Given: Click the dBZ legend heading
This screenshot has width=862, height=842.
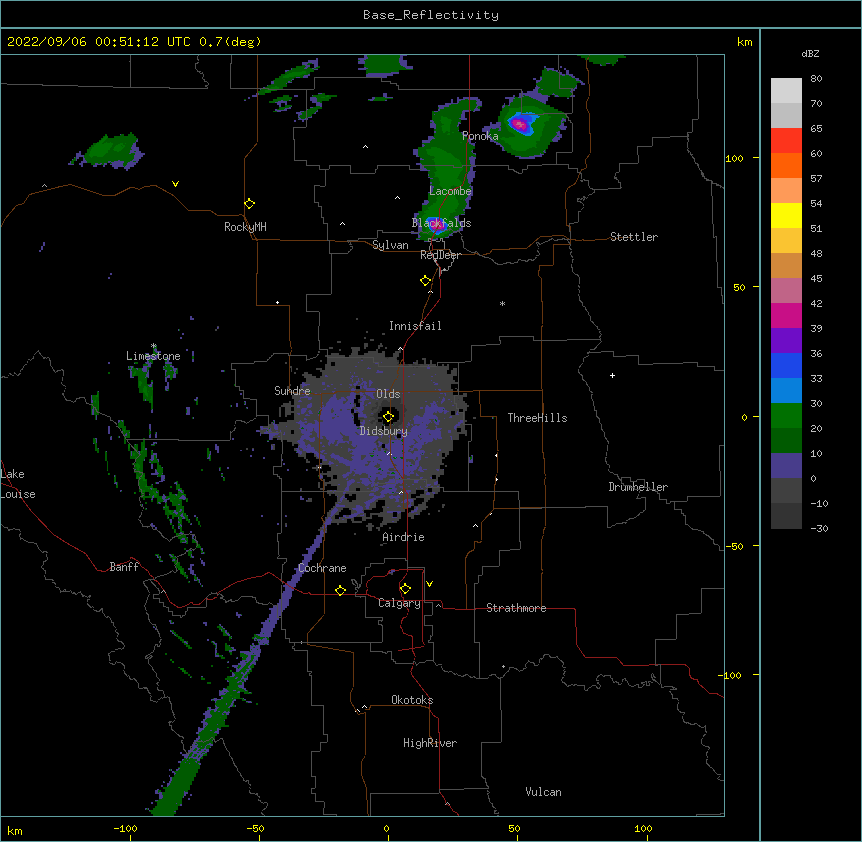Looking at the screenshot, I should [x=810, y=53].
